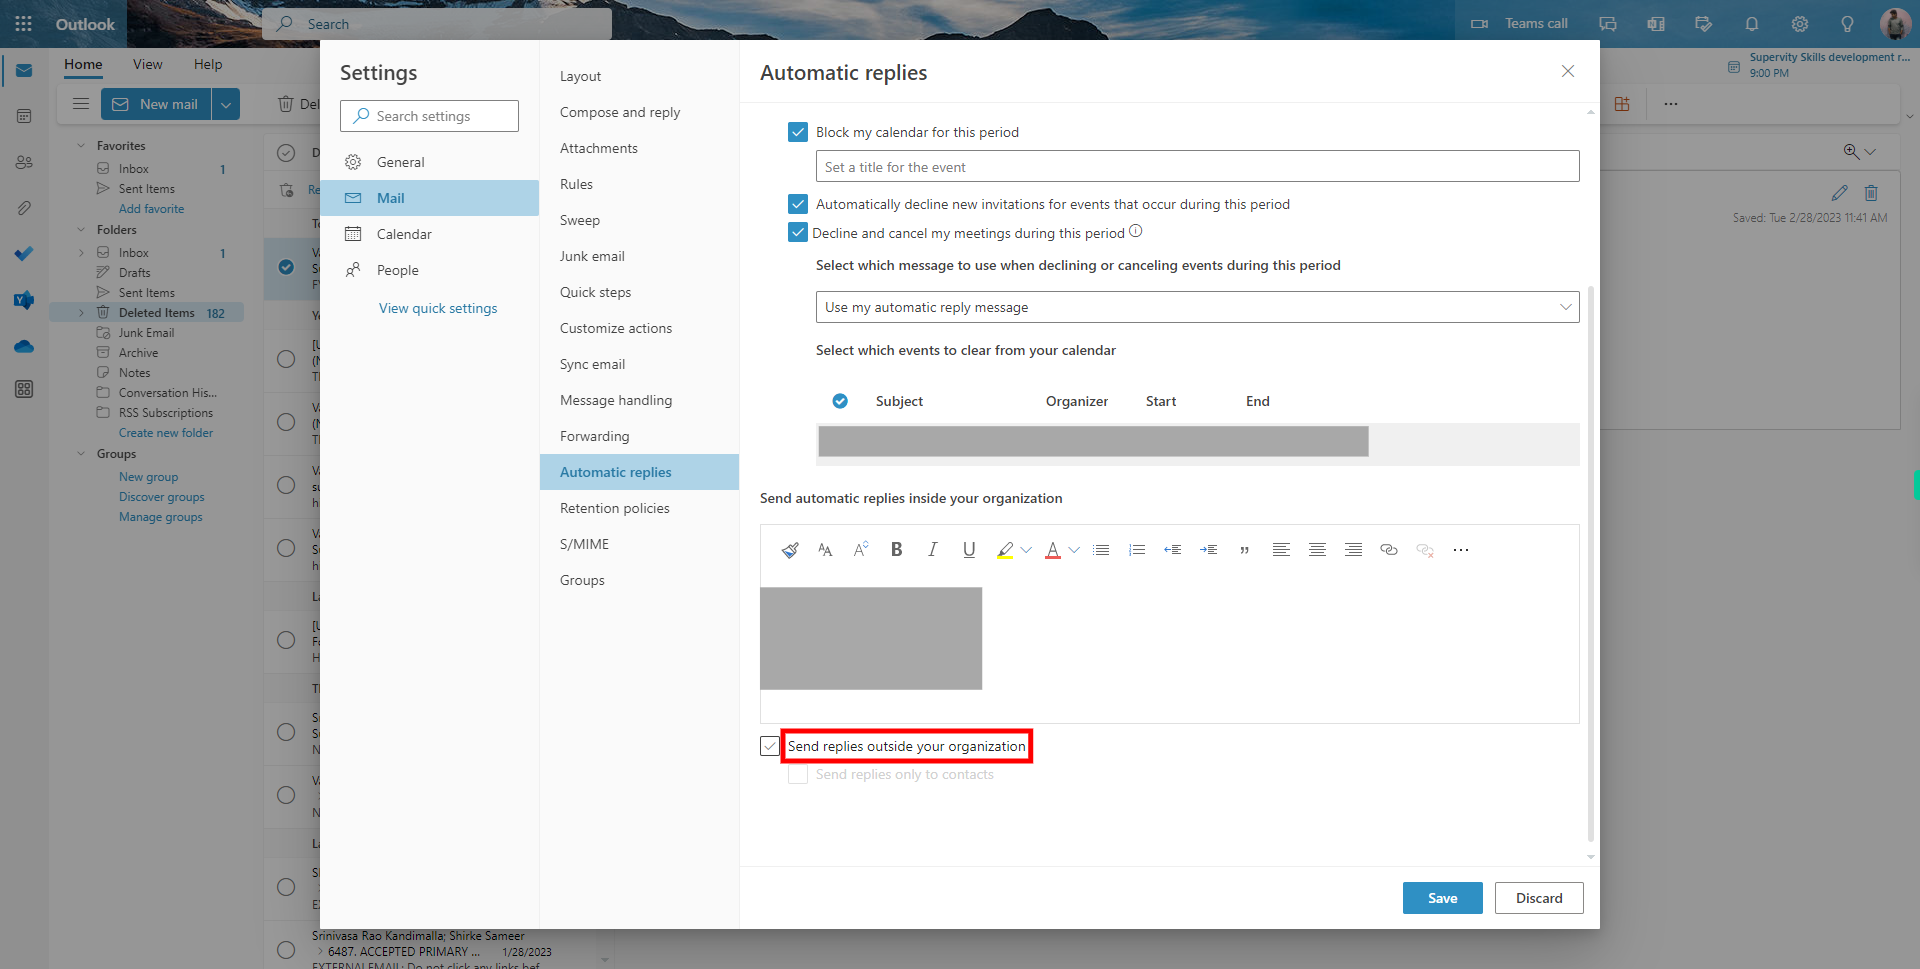Viewport: 1920px width, 969px height.
Task: Click the delete trash icon in reading pane
Action: tap(1871, 193)
